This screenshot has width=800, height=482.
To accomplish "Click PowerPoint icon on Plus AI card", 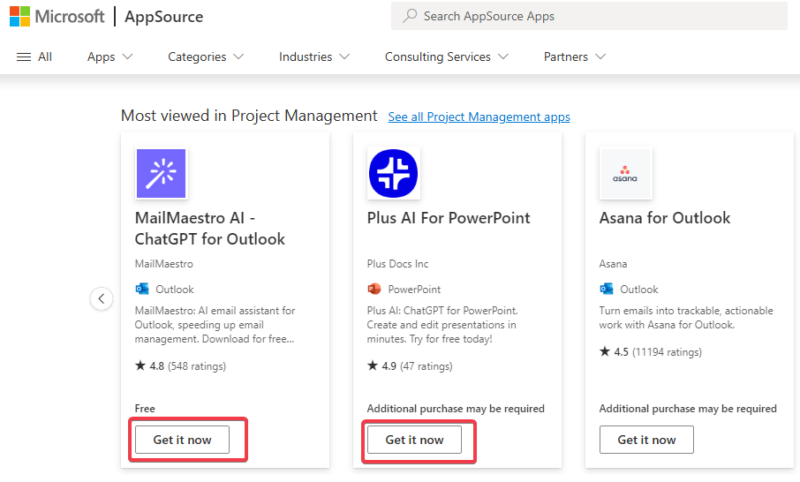I will point(374,289).
